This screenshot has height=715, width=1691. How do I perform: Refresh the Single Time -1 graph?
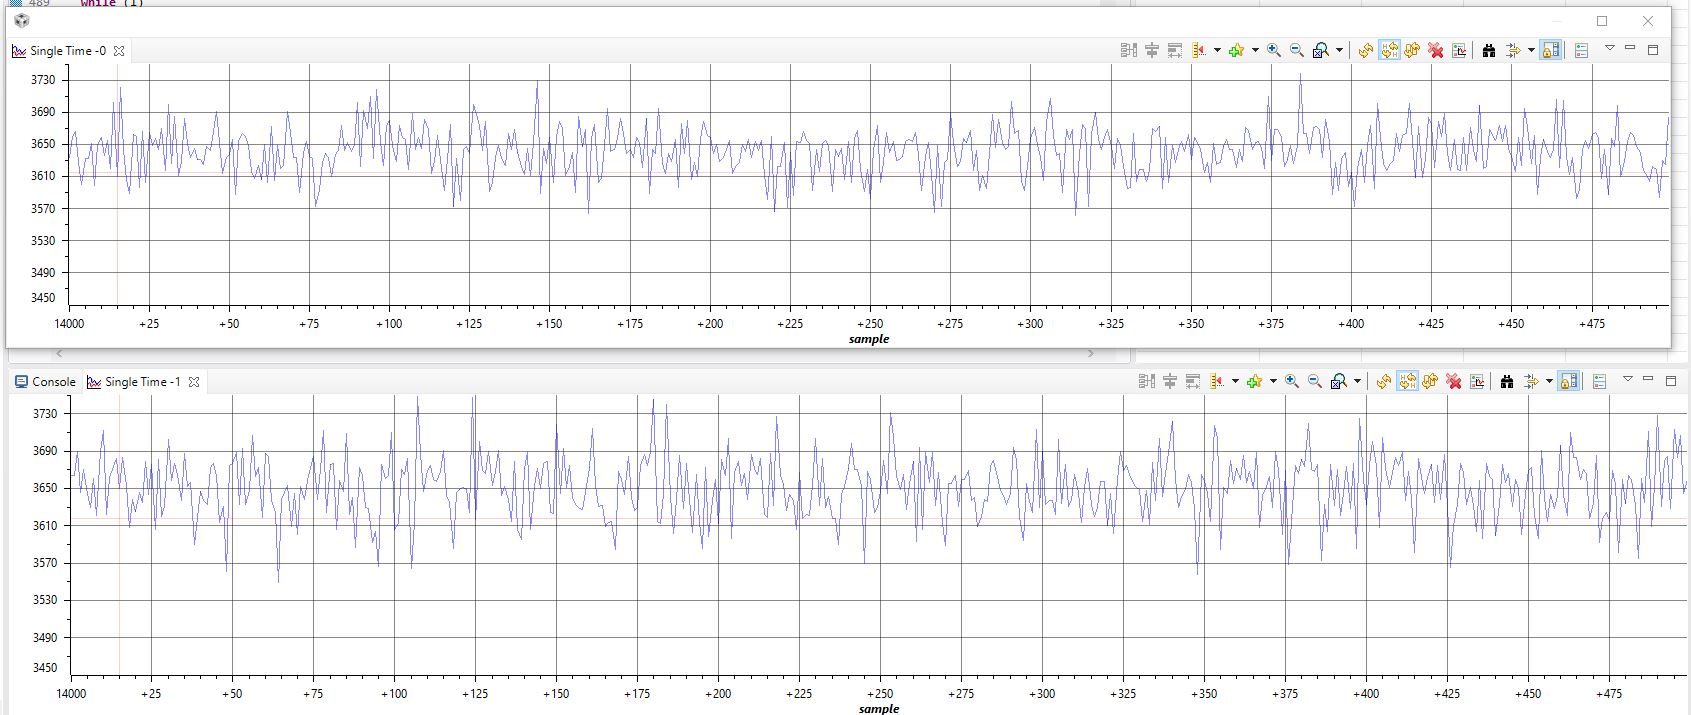click(1384, 381)
